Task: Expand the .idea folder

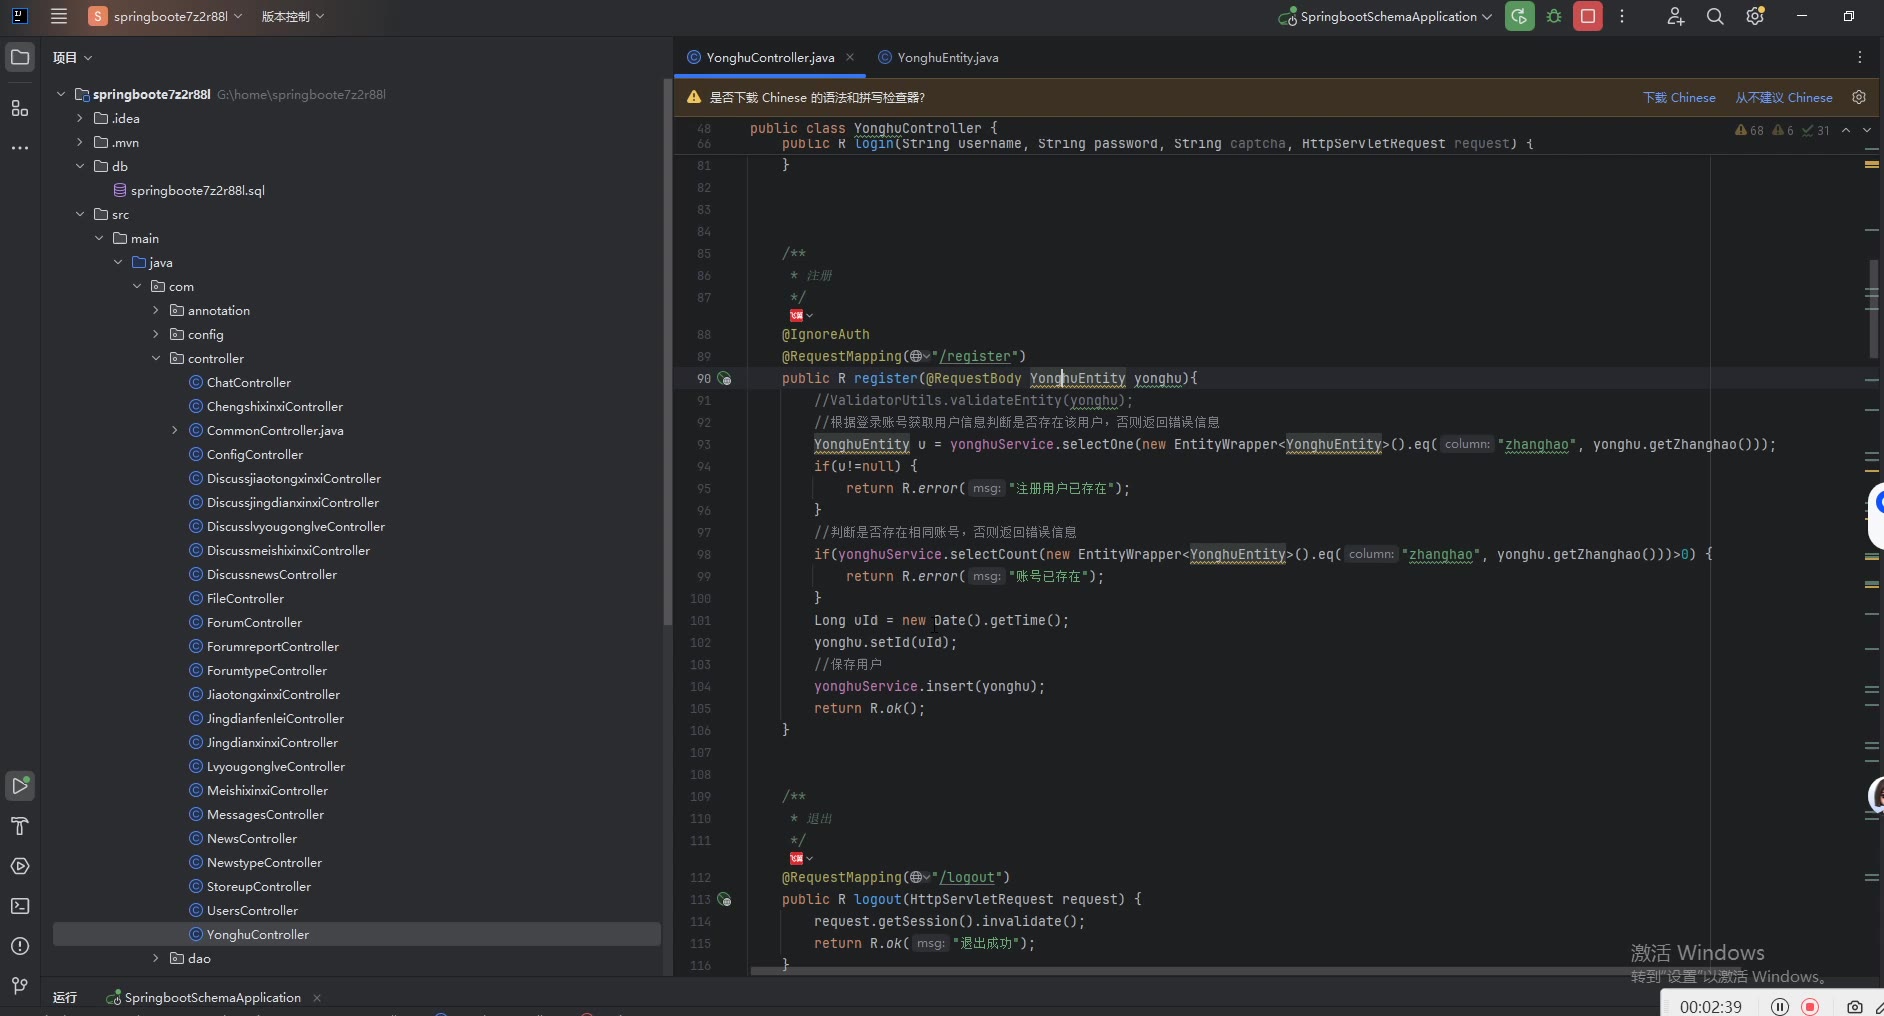Action: (x=80, y=119)
